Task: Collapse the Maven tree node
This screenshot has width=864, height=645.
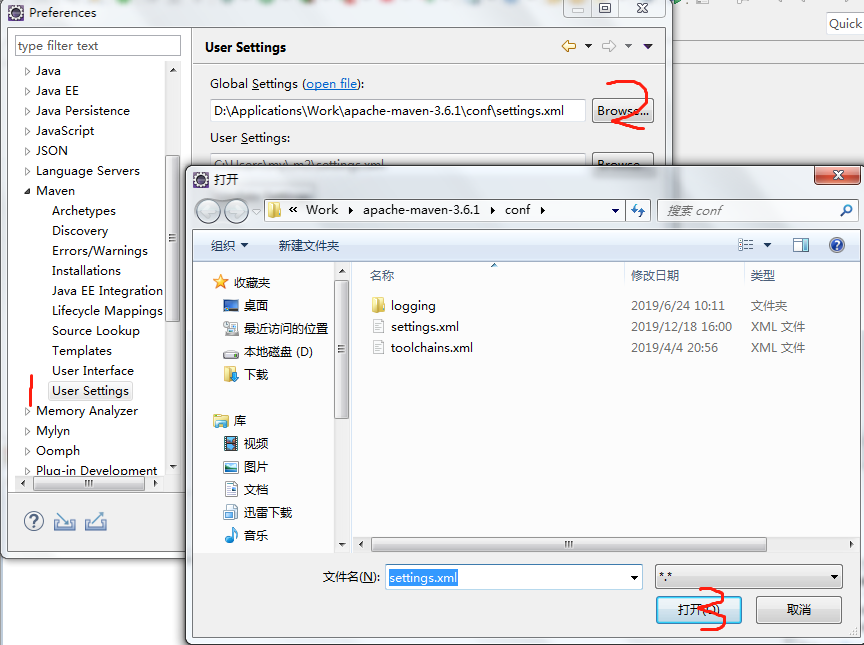Action: 28,191
